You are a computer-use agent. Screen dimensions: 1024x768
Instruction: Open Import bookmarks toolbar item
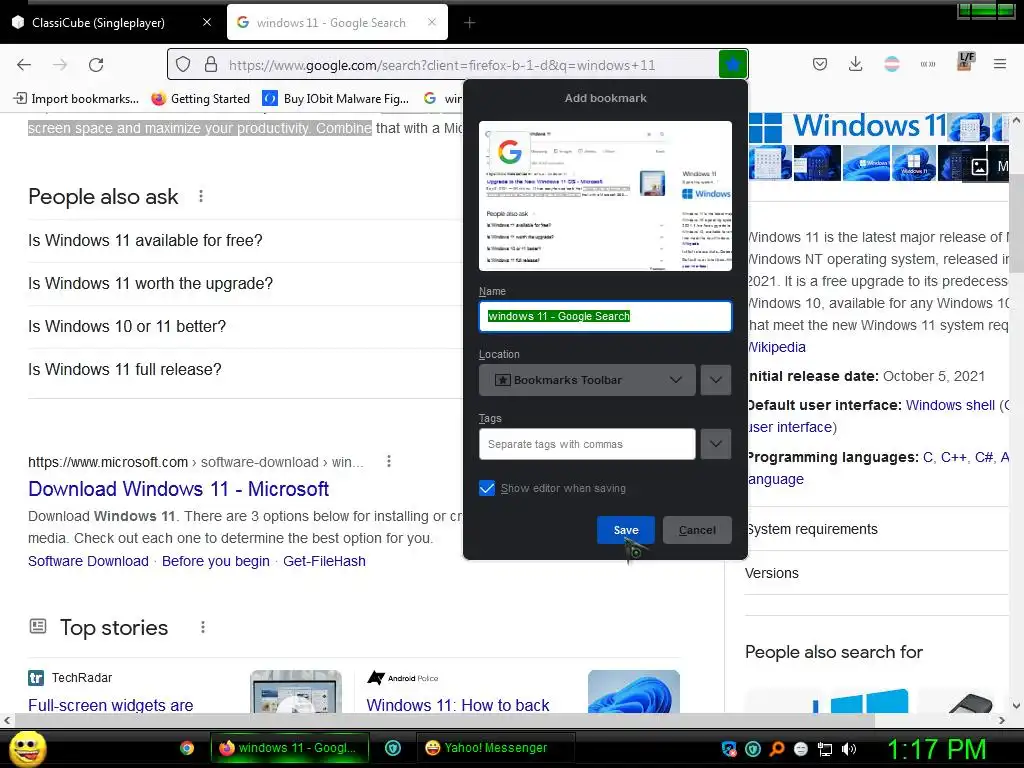[x=76, y=99]
